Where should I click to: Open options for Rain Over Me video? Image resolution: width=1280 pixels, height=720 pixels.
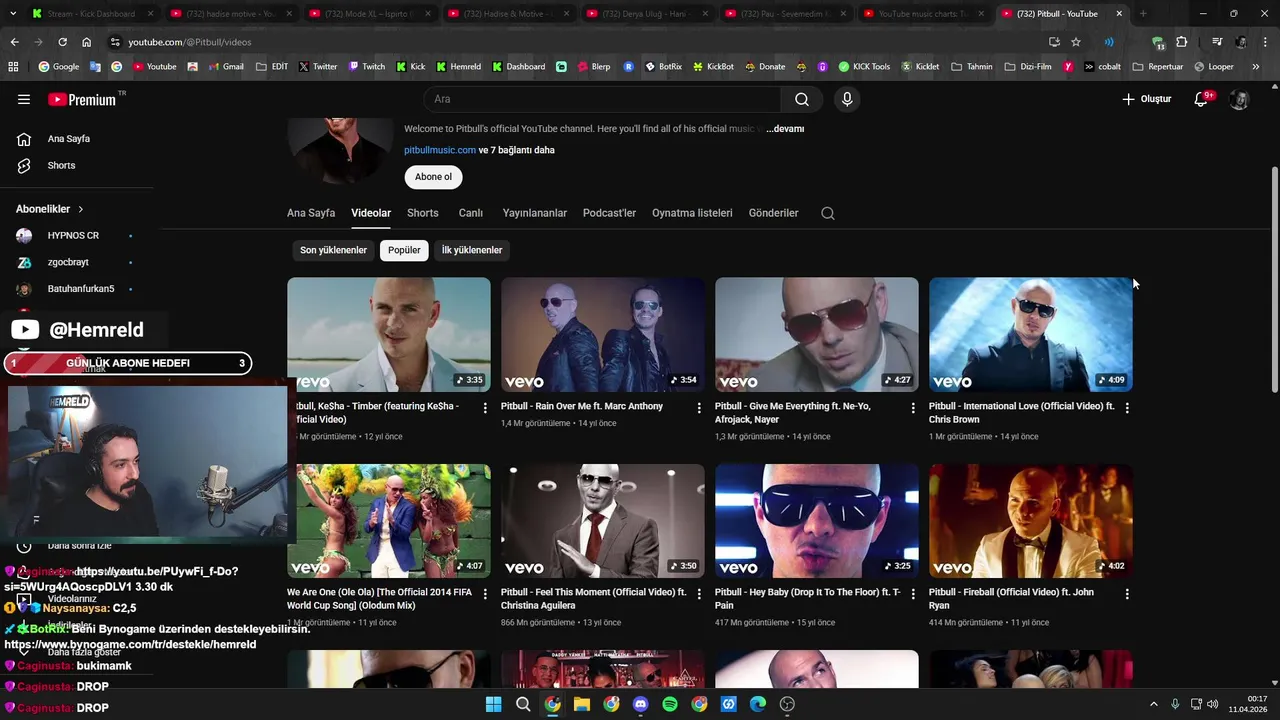click(x=699, y=408)
